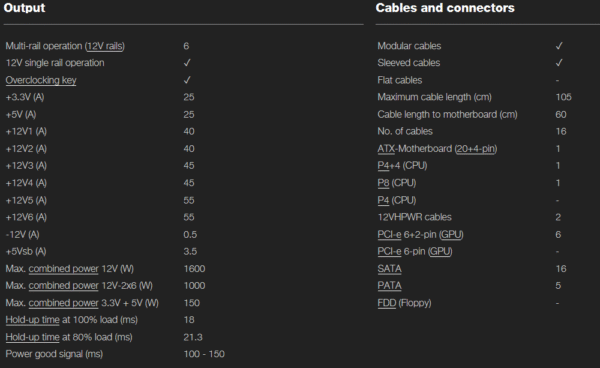
Task: Click 'combined power' link in 12V row
Action: click(x=64, y=269)
